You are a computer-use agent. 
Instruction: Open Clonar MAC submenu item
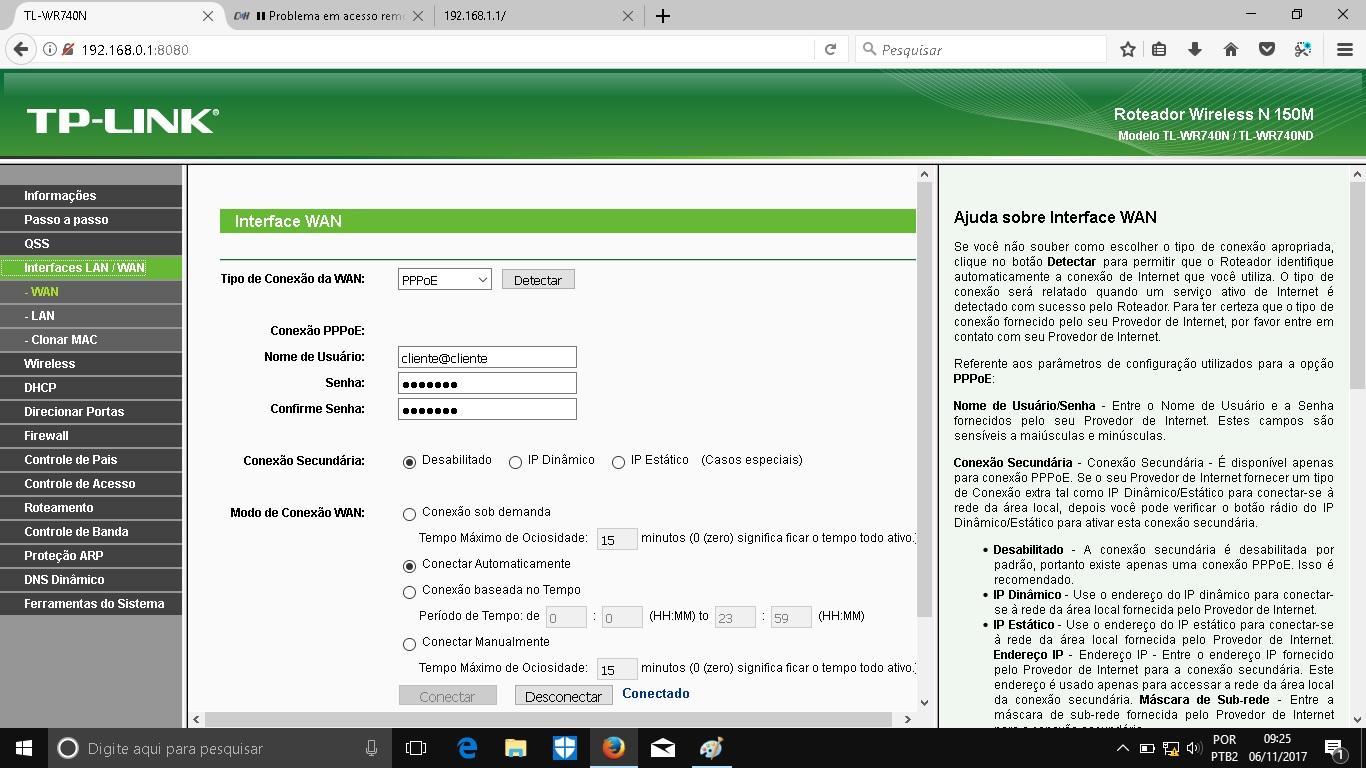point(91,339)
